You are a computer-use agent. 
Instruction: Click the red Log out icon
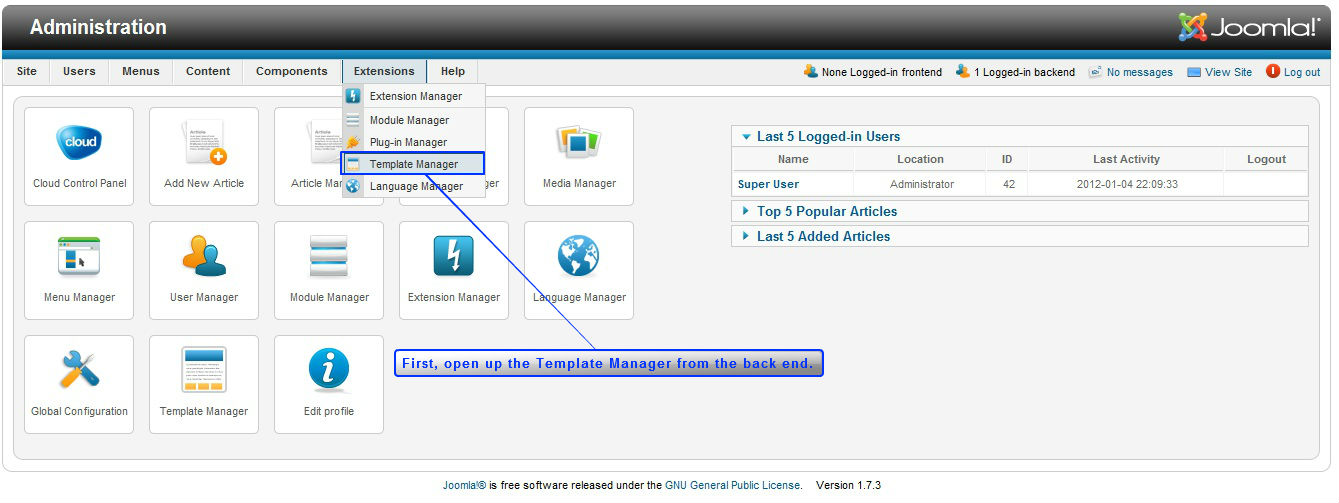[x=1273, y=72]
